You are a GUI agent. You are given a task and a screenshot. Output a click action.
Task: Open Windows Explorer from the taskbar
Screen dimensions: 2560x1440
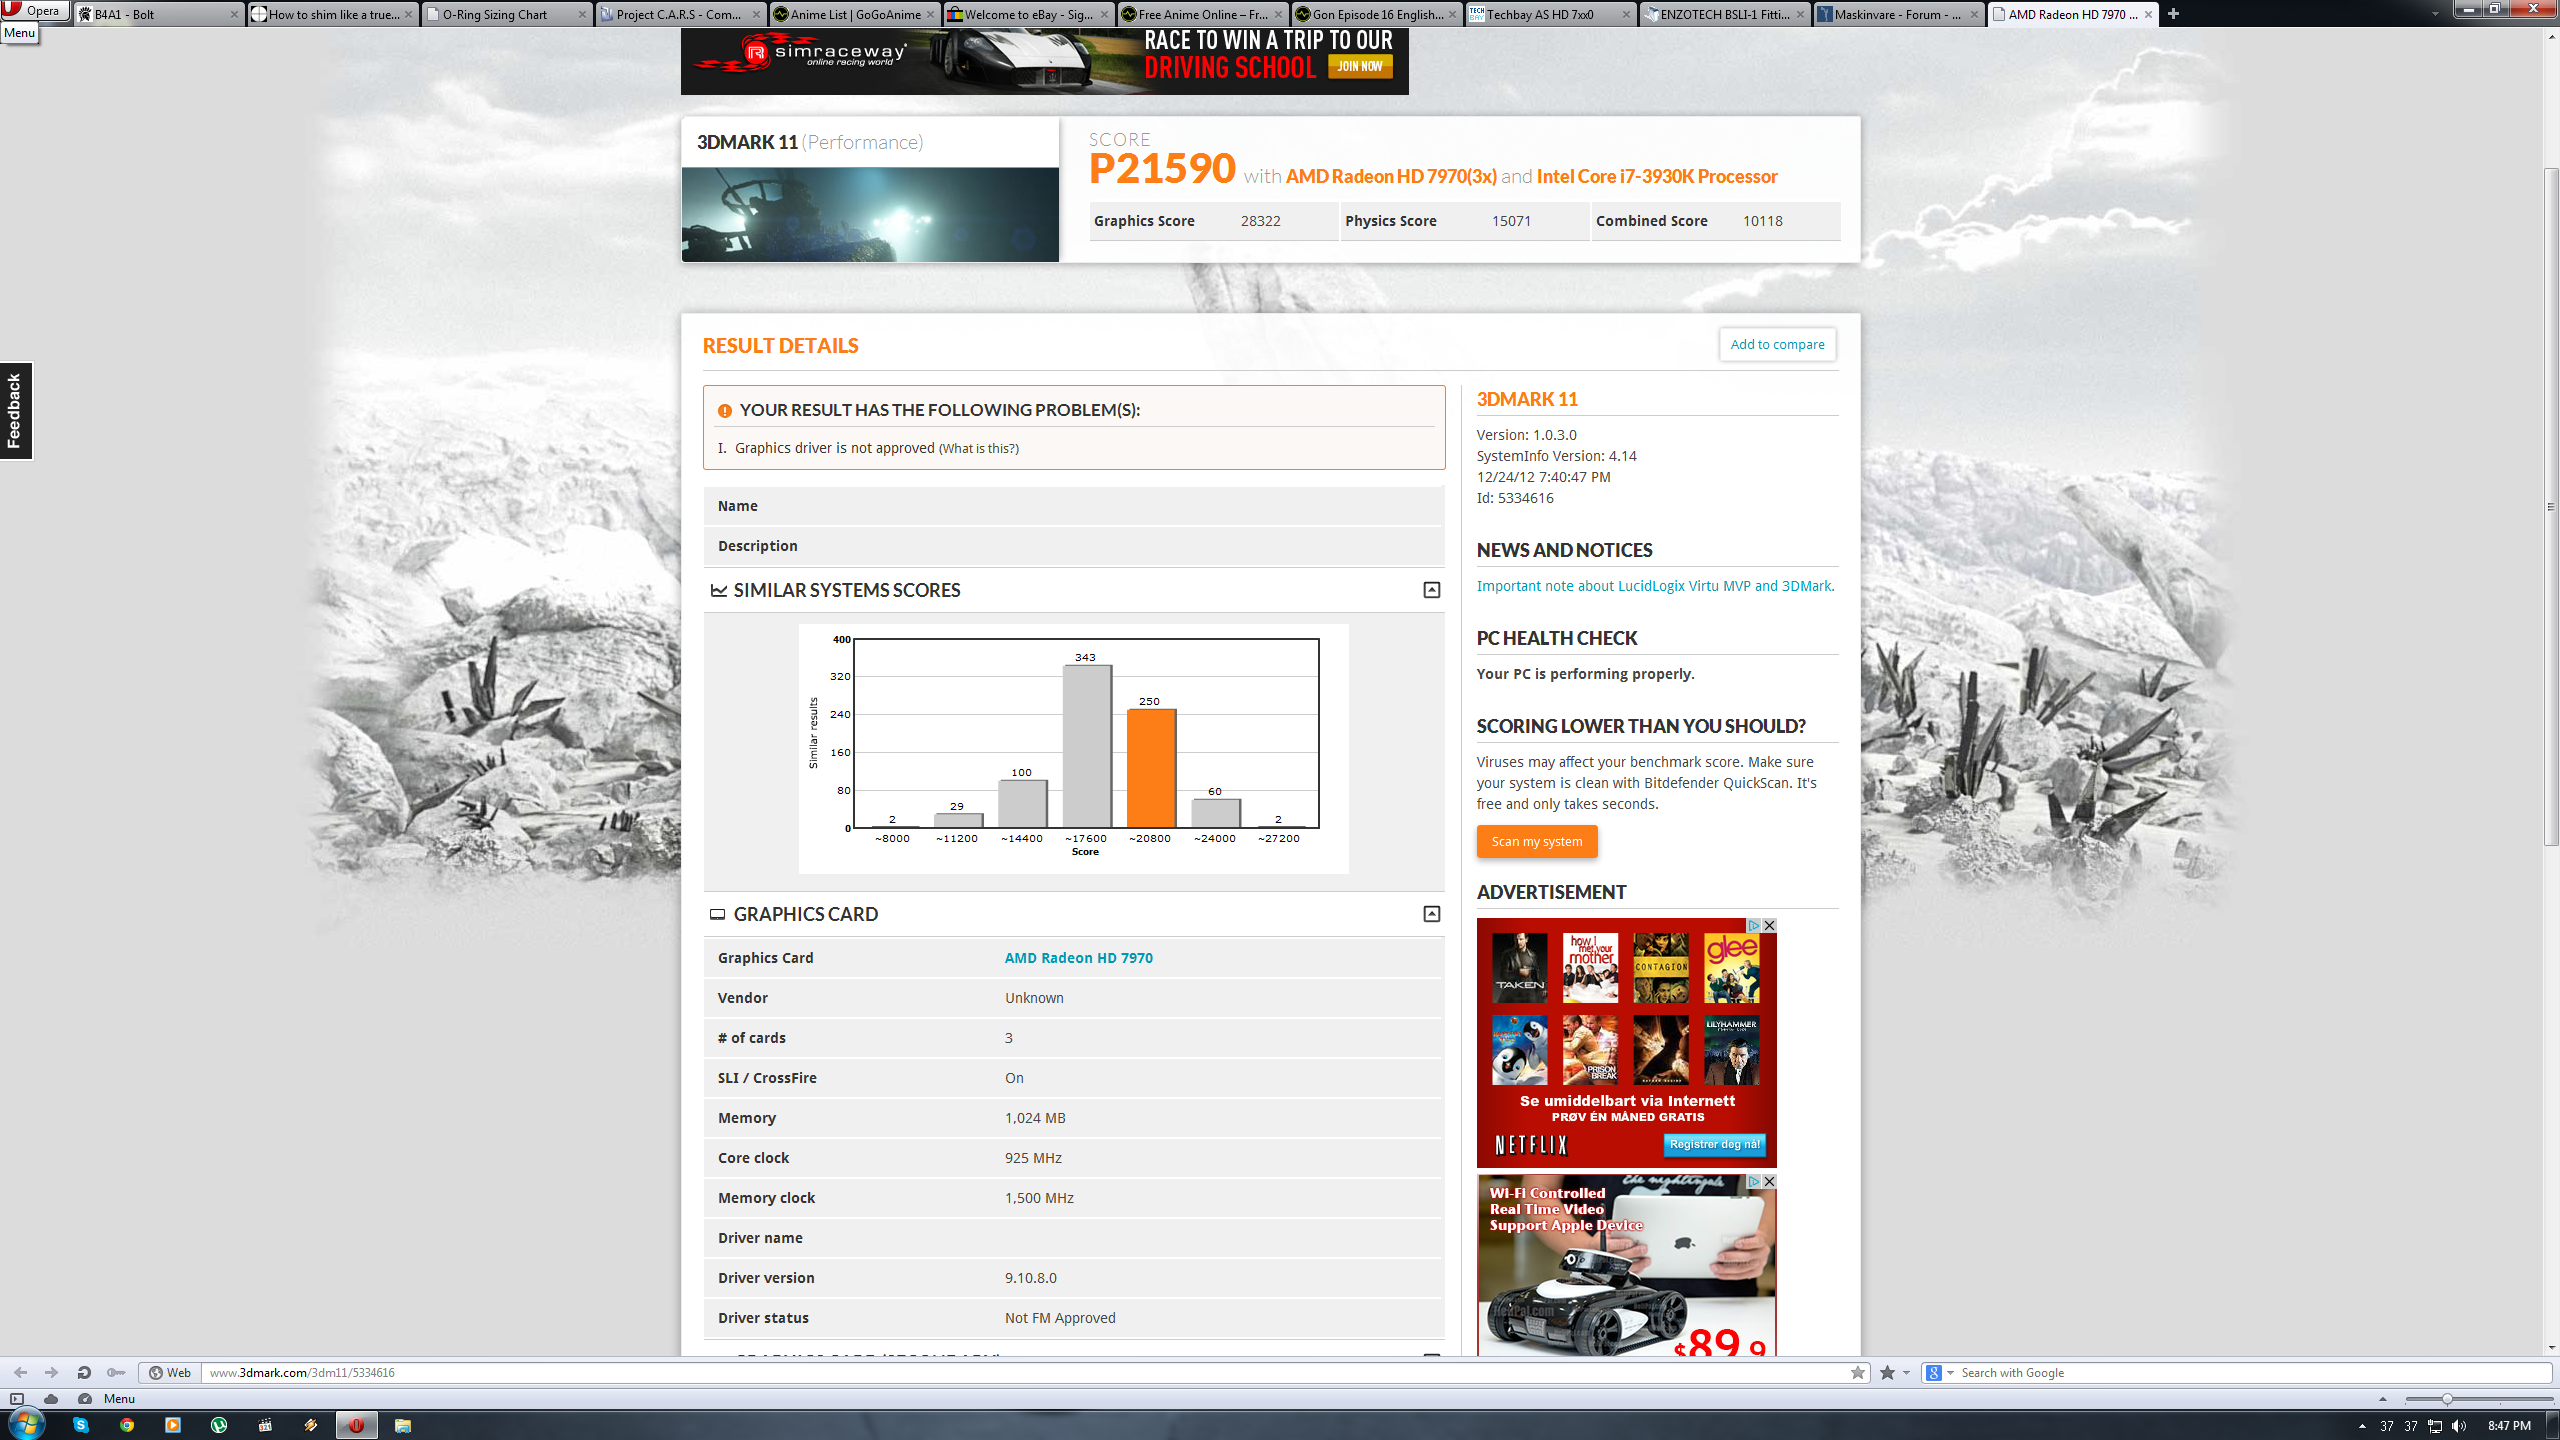(403, 1425)
